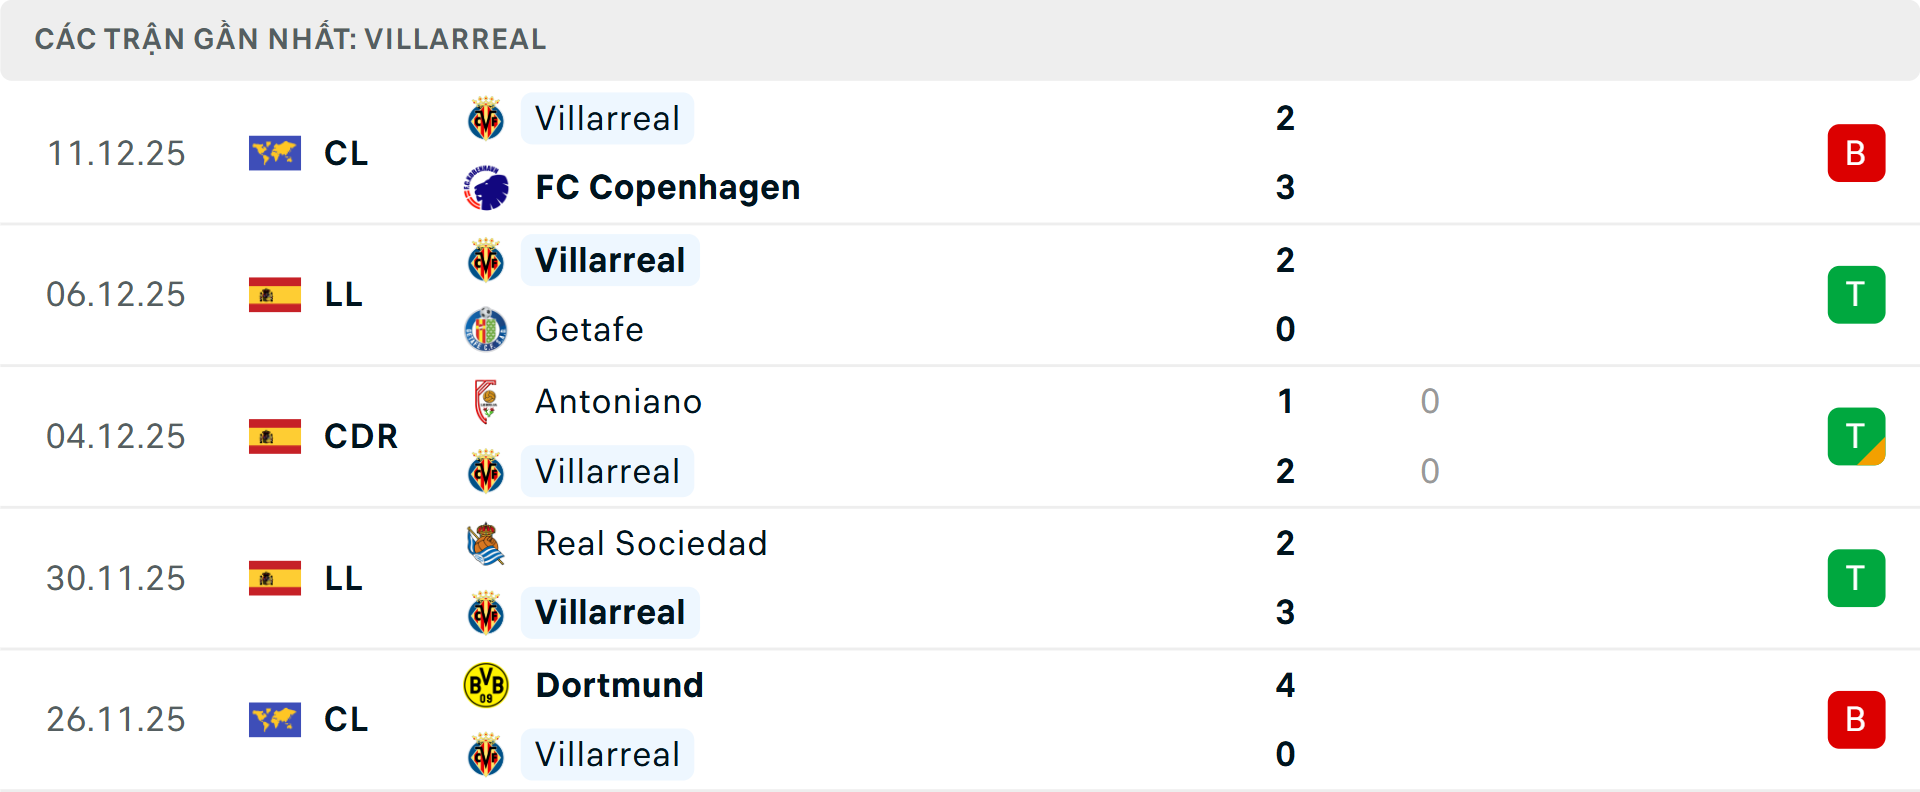Click the FC Copenhagen club crest
The image size is (1920, 792).
pyautogui.click(x=487, y=188)
